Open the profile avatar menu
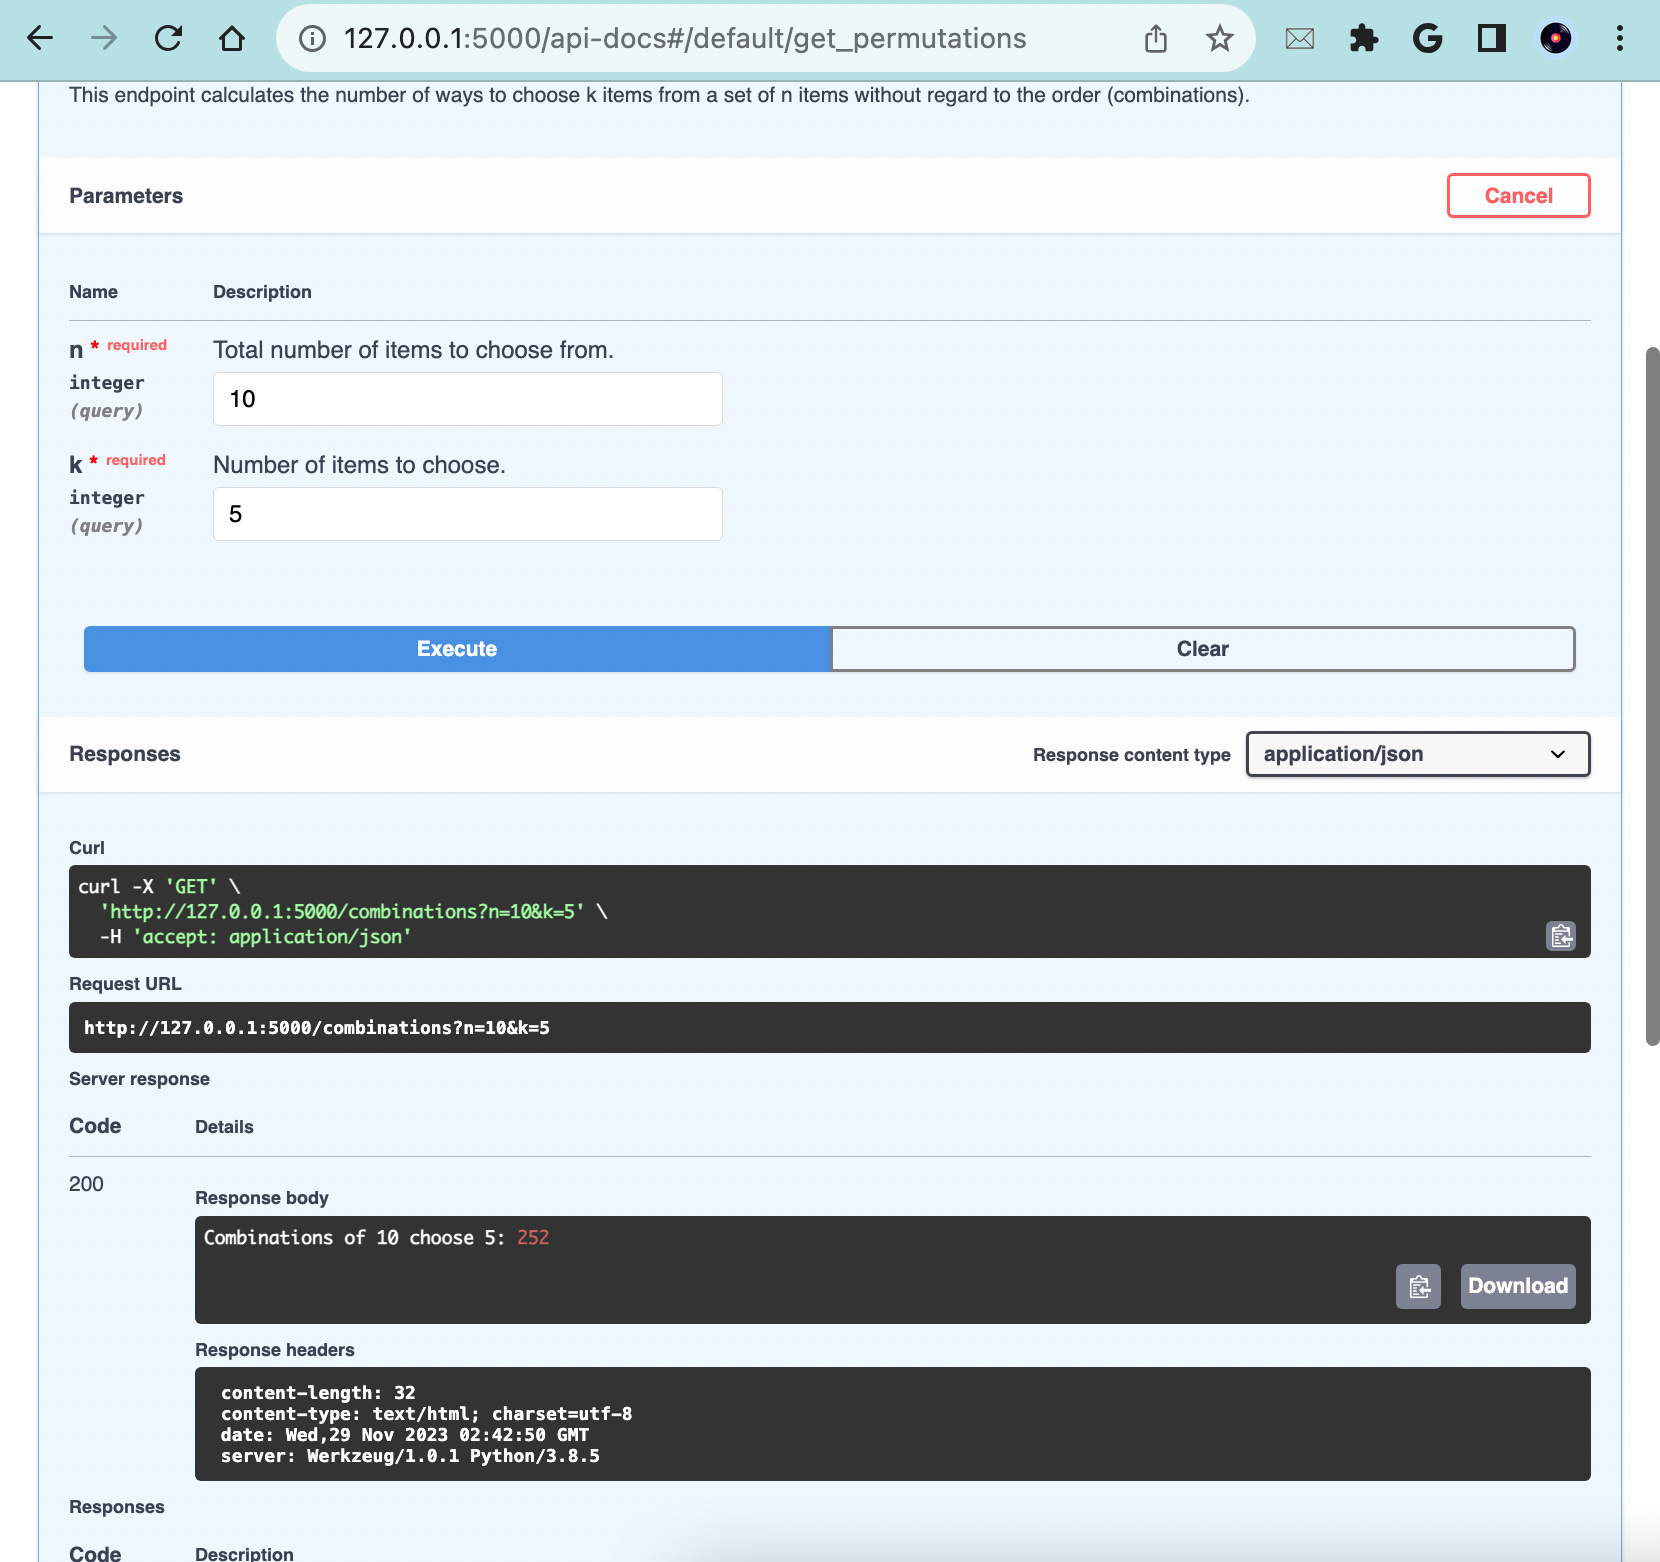The image size is (1660, 1562). 1555,38
